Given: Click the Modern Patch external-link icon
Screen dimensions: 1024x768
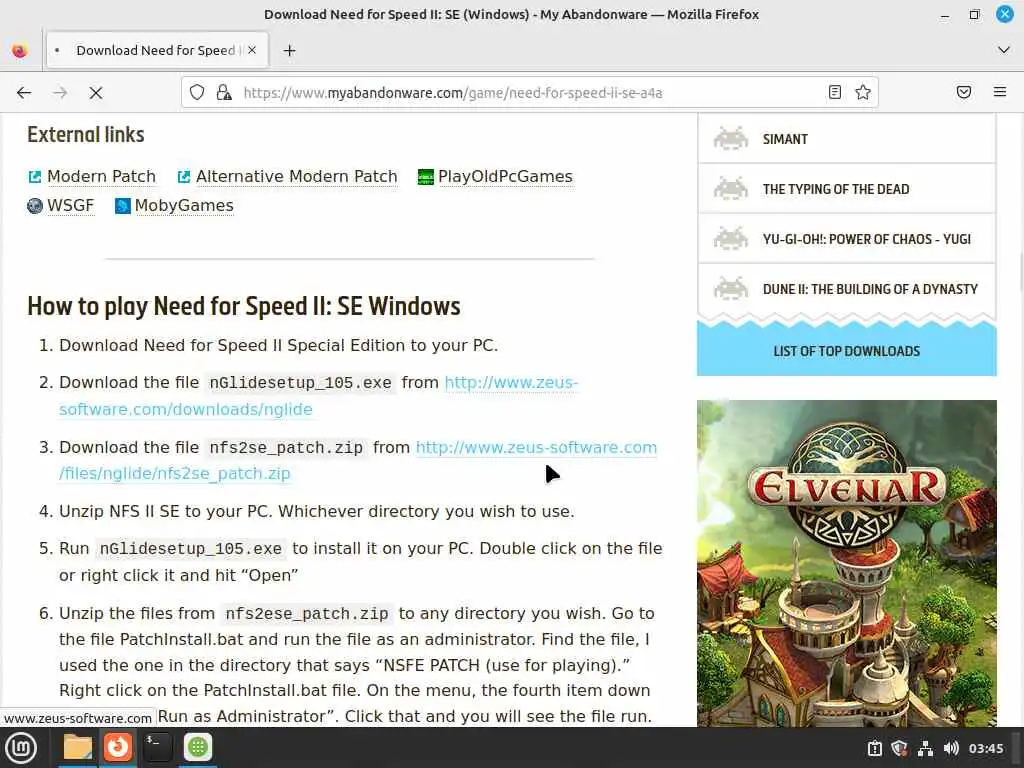Looking at the screenshot, I should 35,177.
